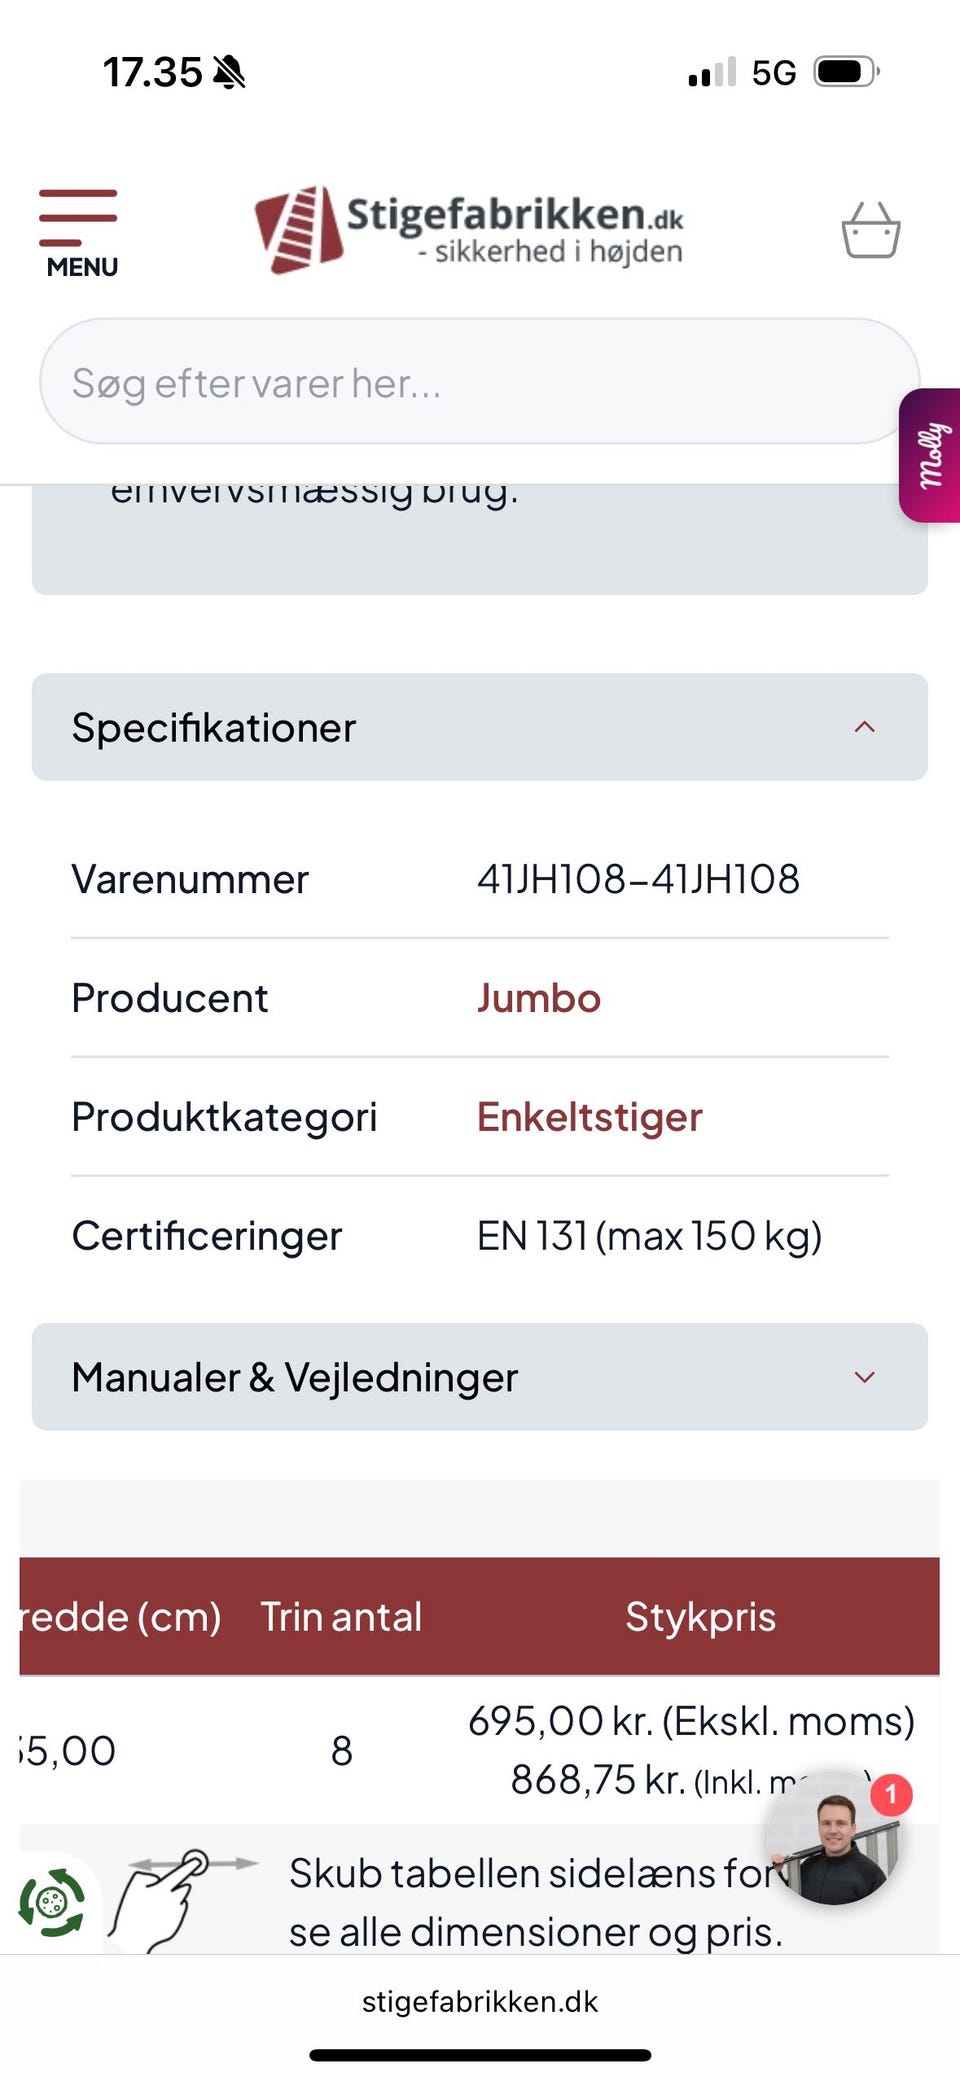
Task: Open the hamburger MENU icon
Action: 80,232
